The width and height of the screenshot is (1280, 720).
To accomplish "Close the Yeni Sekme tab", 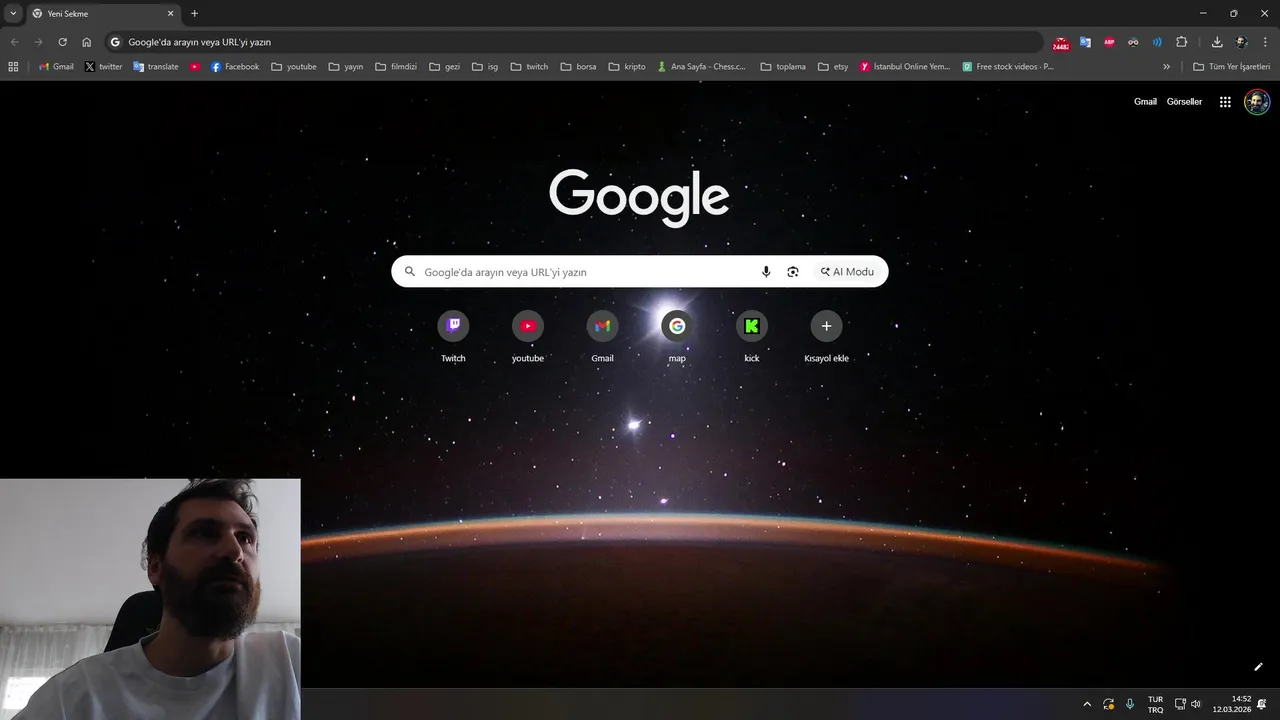I will (170, 14).
